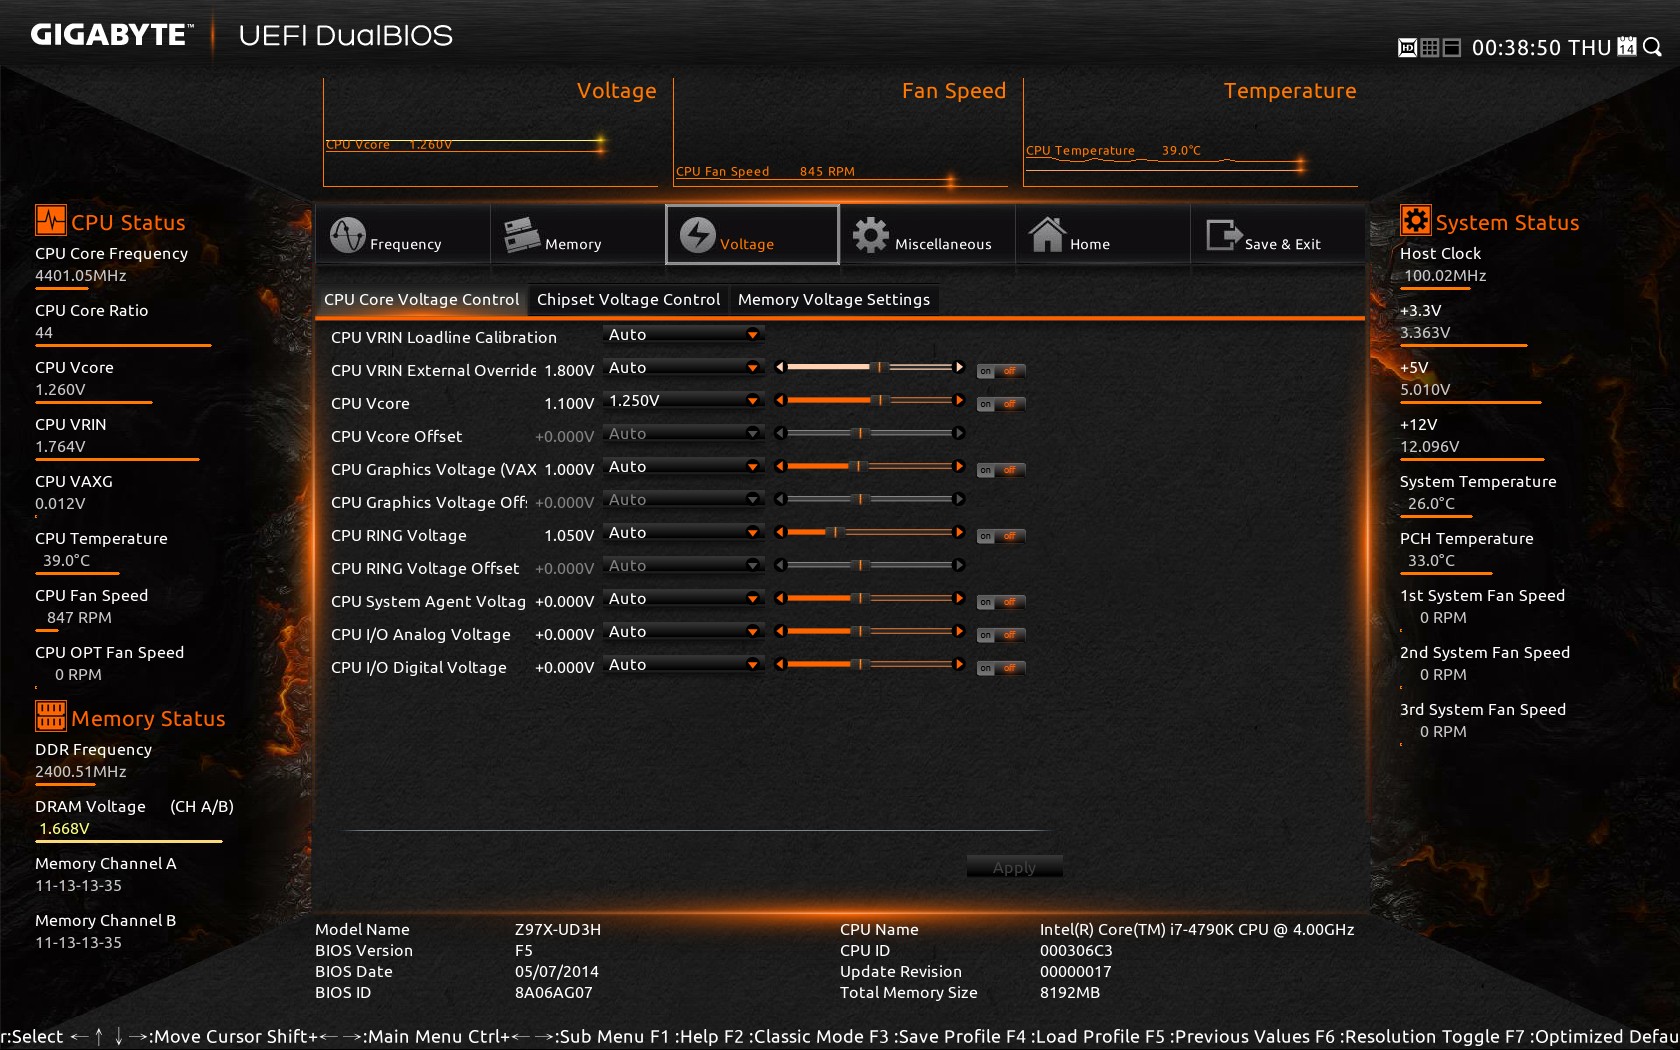Decrease CPU RING Voltage with left arrow
1680x1050 pixels.
(x=780, y=532)
